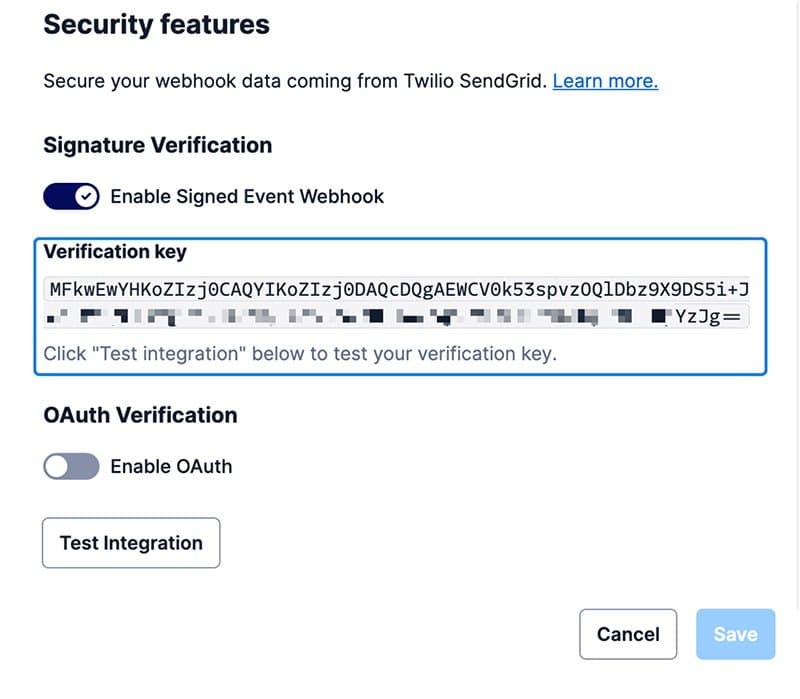Click the redacted second line of the key
Viewport: 800px width, 699px height.
pos(400,320)
